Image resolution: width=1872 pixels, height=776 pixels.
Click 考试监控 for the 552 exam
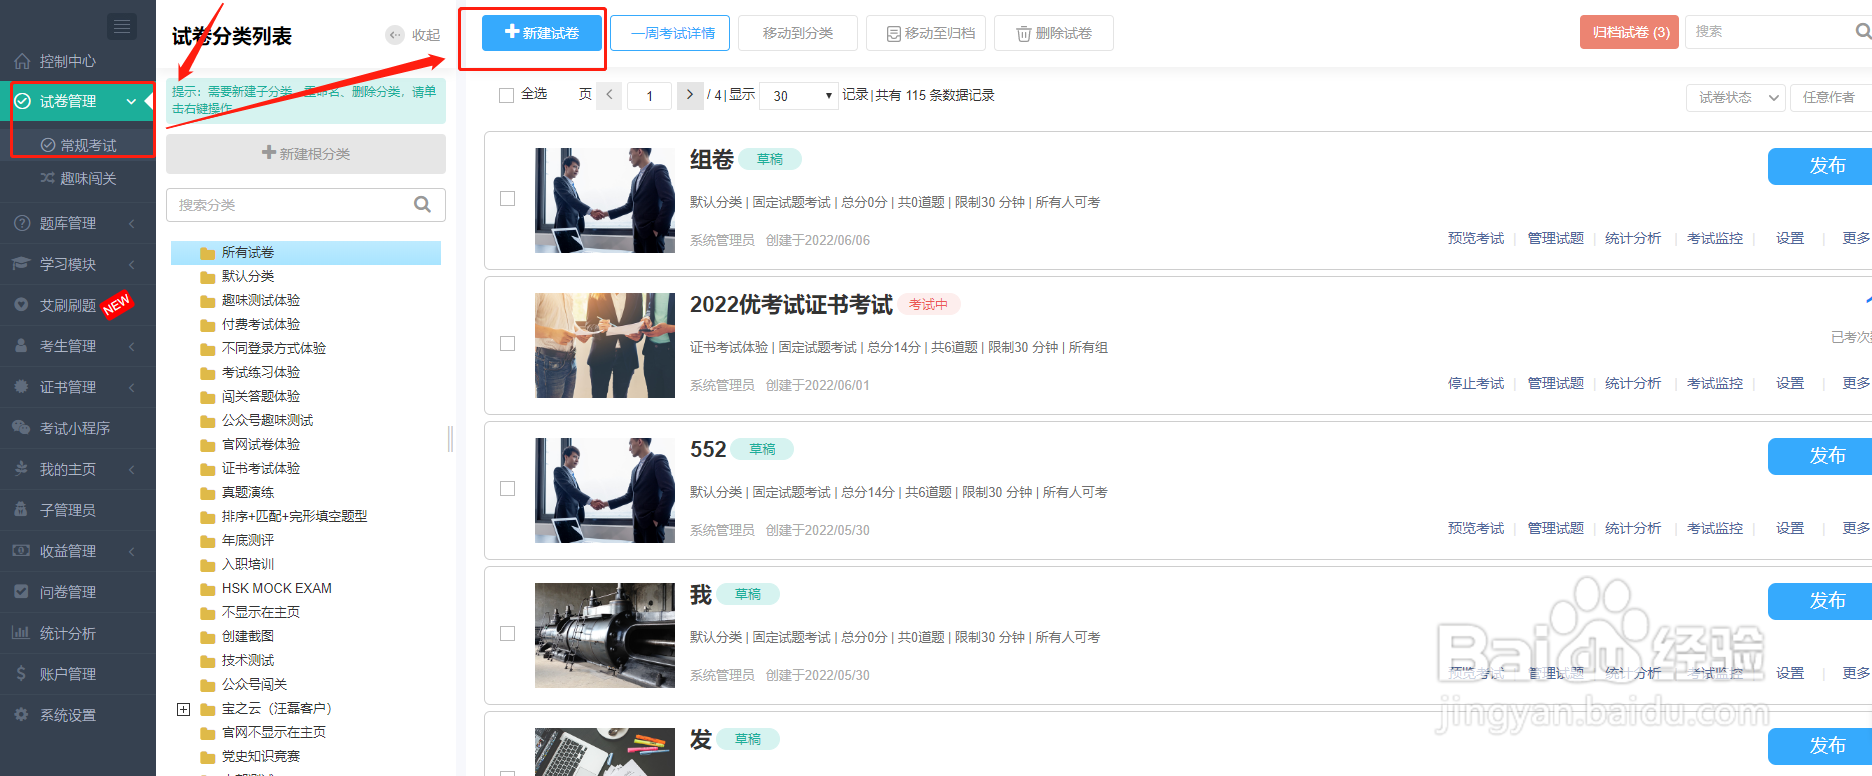click(1715, 528)
